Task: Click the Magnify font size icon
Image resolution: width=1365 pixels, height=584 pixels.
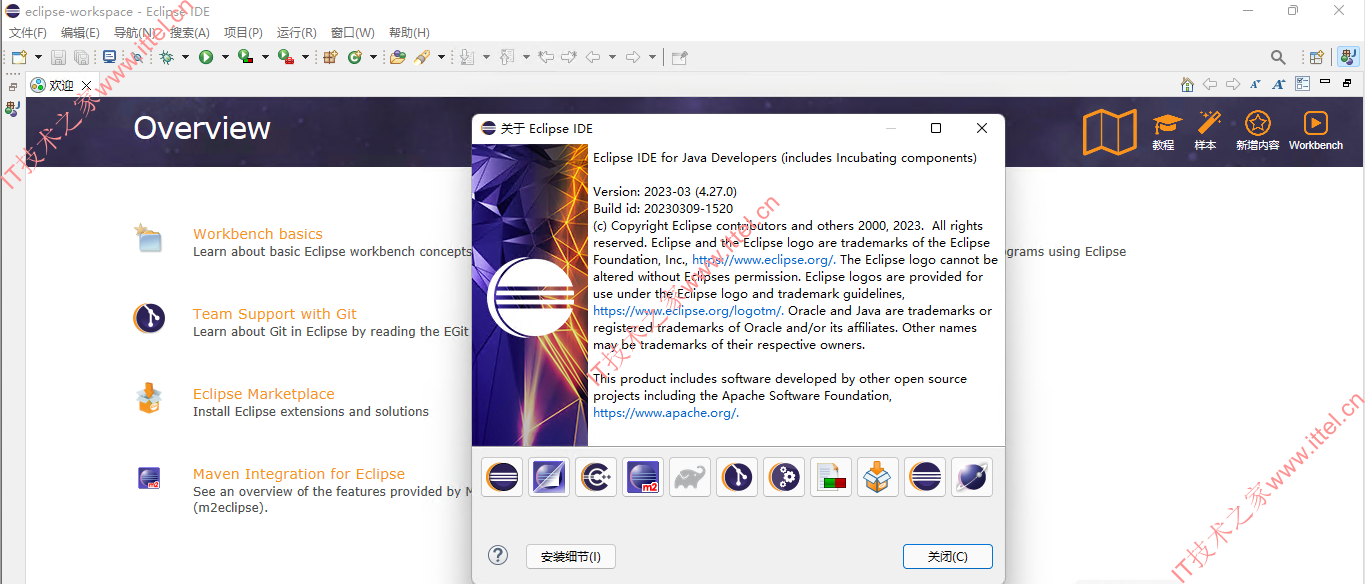Action: tap(1279, 85)
